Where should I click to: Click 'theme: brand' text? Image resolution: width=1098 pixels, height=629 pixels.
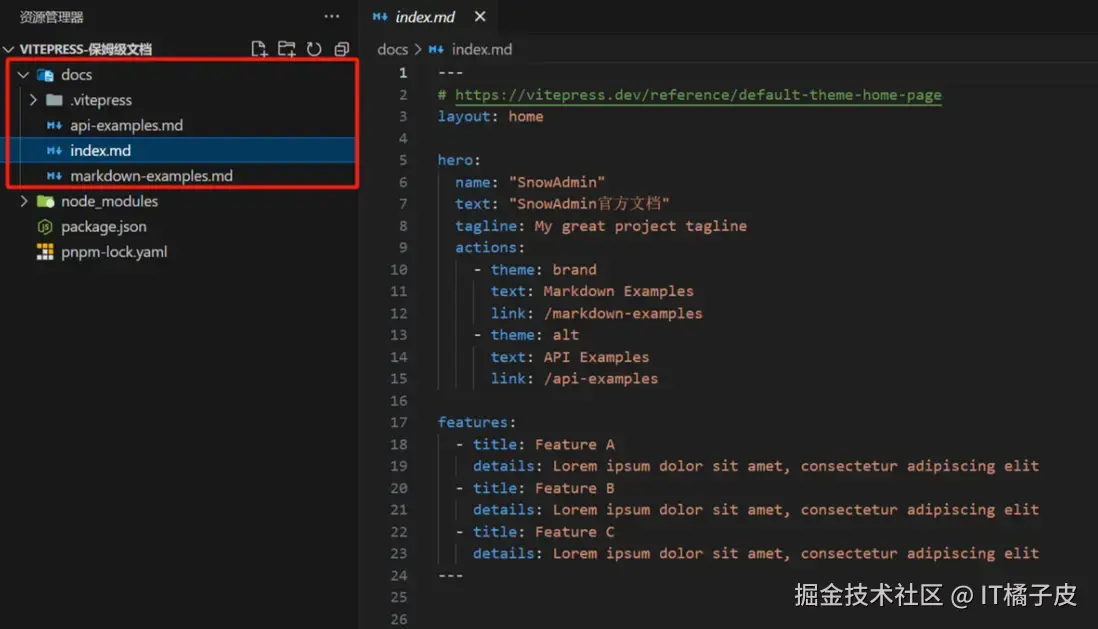tap(543, 270)
